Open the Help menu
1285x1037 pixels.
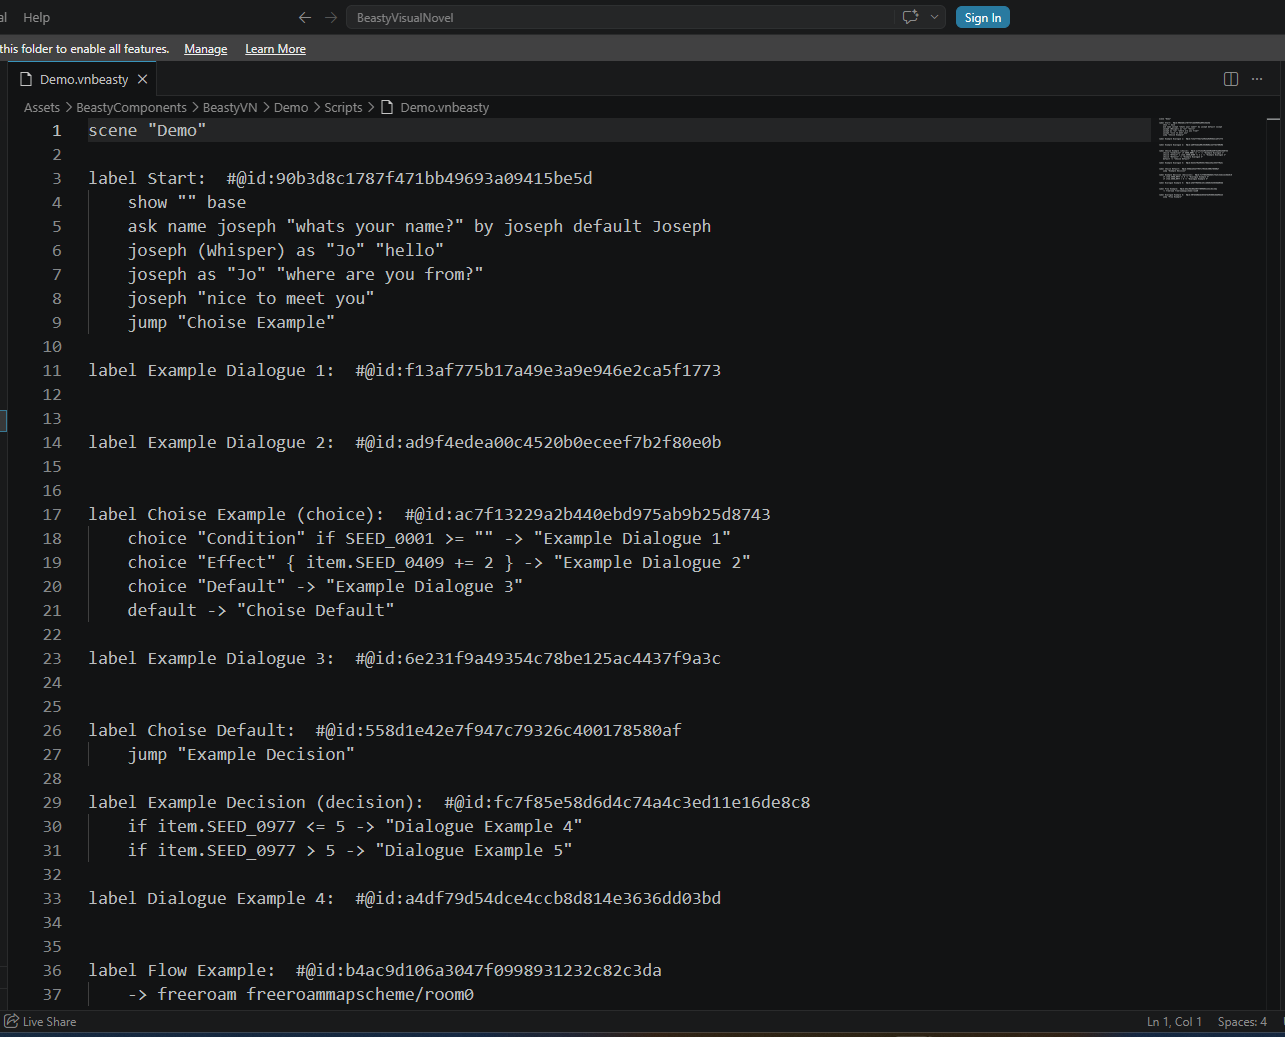click(x=36, y=17)
